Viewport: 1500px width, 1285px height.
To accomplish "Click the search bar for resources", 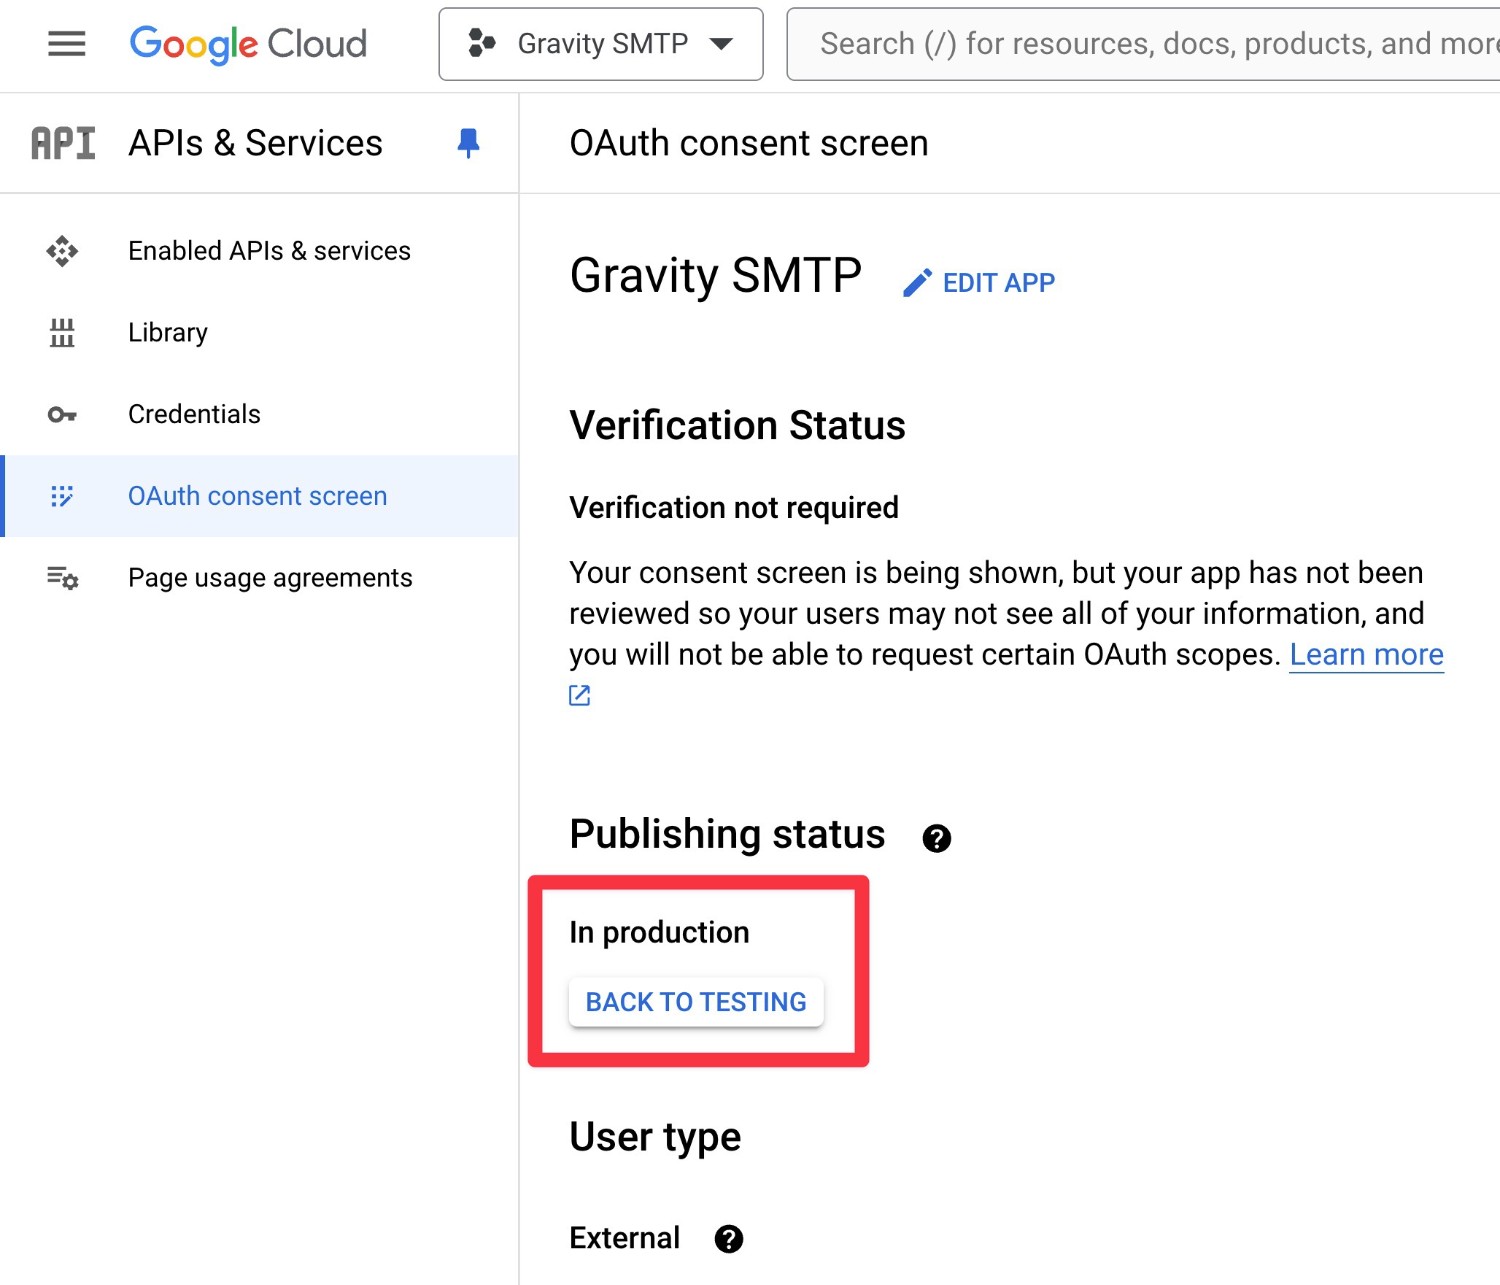I will pyautogui.click(x=1143, y=44).
